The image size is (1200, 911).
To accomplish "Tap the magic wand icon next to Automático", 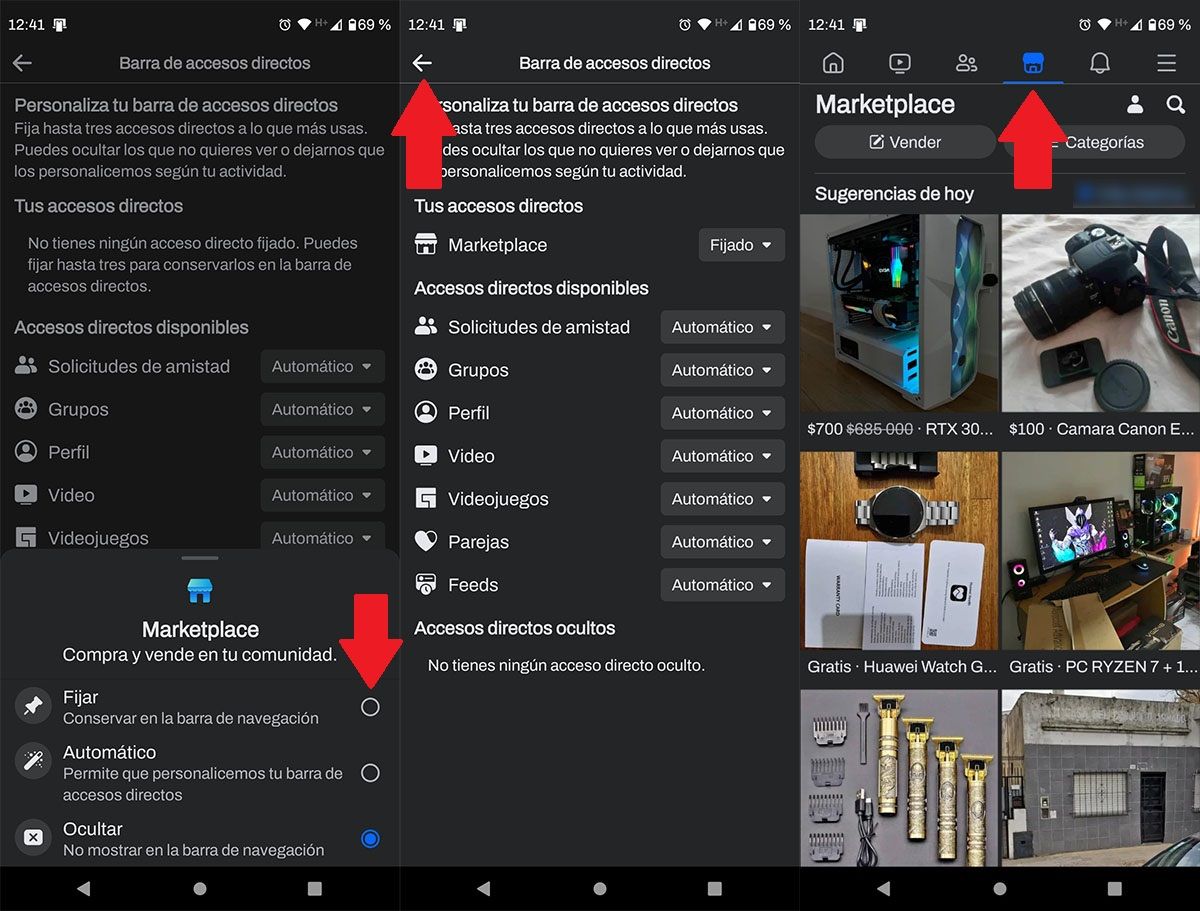I will point(33,762).
